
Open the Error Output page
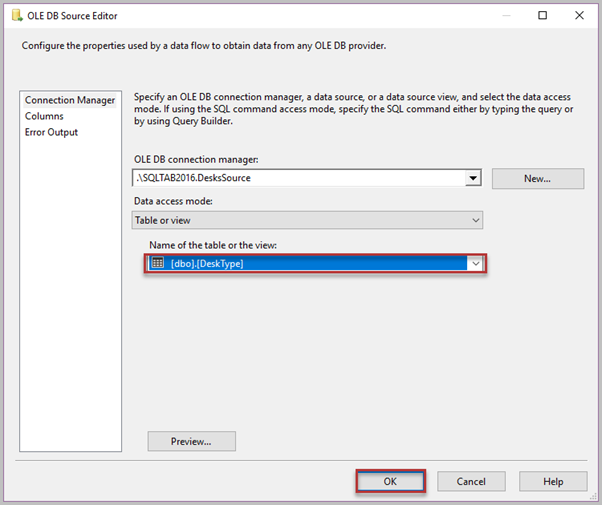[x=51, y=132]
